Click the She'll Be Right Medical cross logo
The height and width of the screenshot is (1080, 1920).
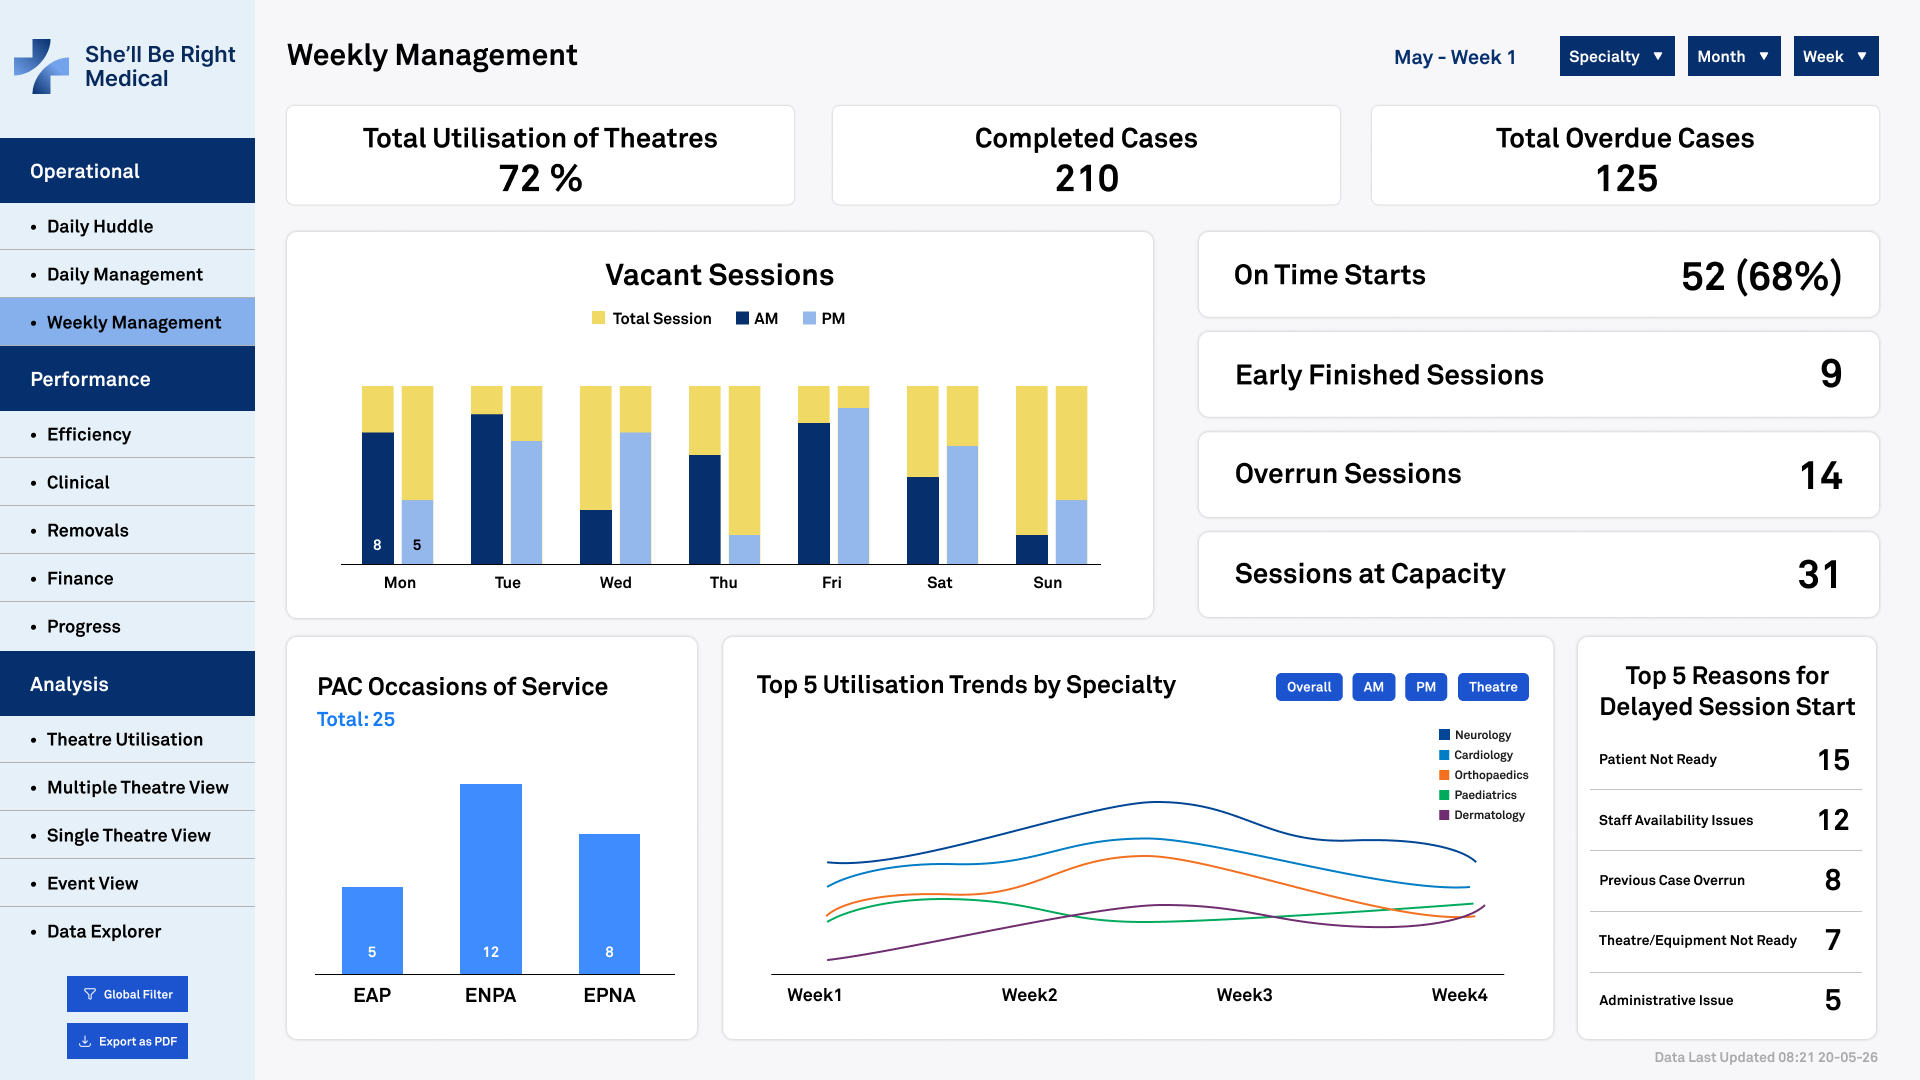(x=41, y=66)
